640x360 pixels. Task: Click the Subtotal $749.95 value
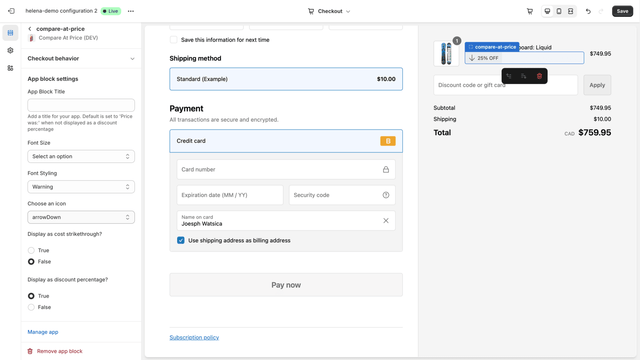(600, 108)
